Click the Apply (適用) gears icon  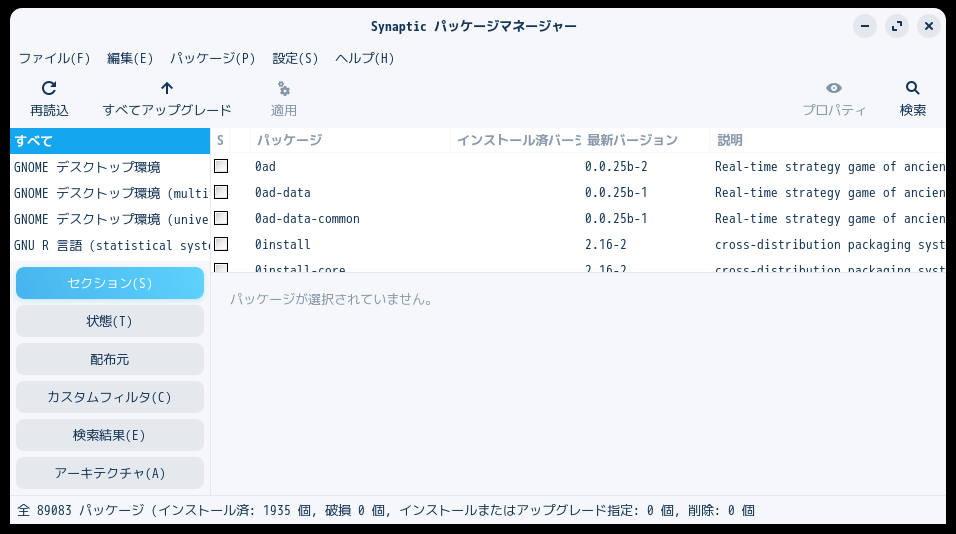point(284,89)
